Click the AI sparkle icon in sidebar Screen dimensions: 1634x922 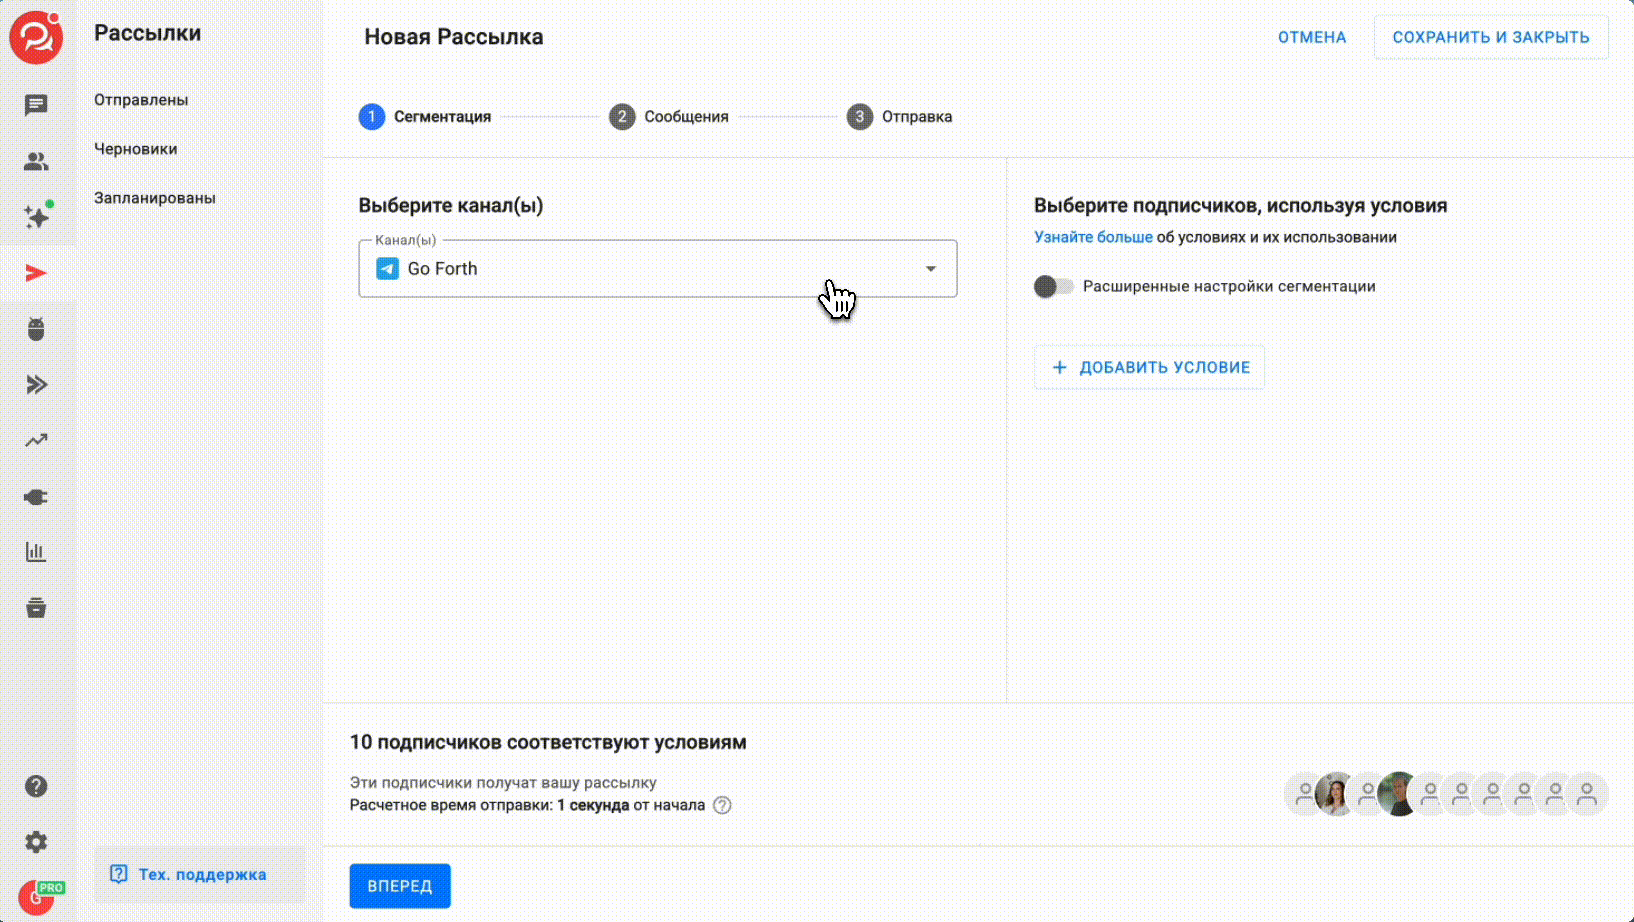tap(37, 217)
